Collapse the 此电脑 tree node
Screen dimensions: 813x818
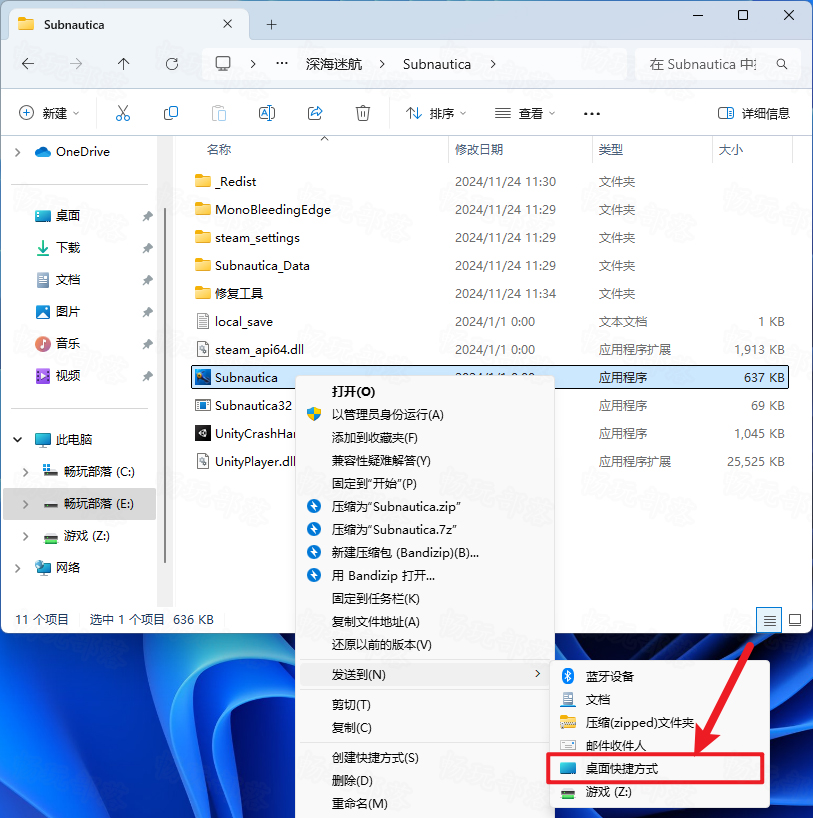click(18, 440)
